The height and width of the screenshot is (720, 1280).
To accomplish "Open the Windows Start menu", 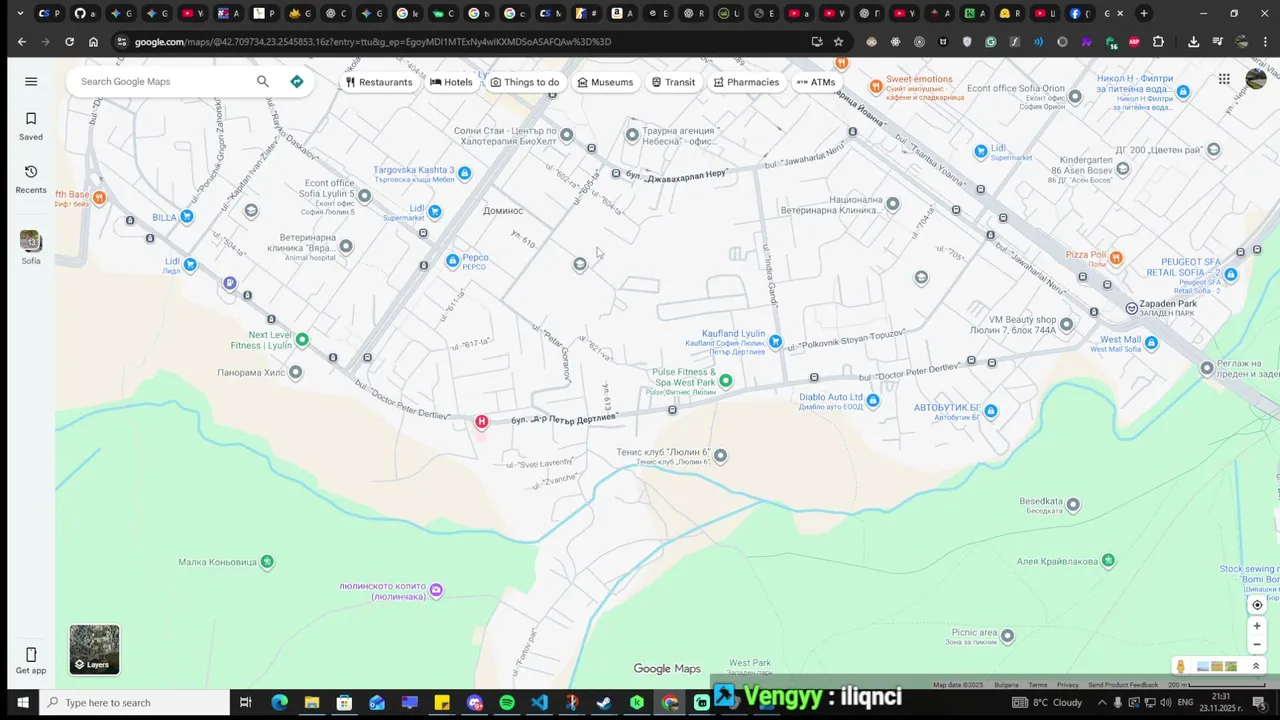I will [x=22, y=703].
